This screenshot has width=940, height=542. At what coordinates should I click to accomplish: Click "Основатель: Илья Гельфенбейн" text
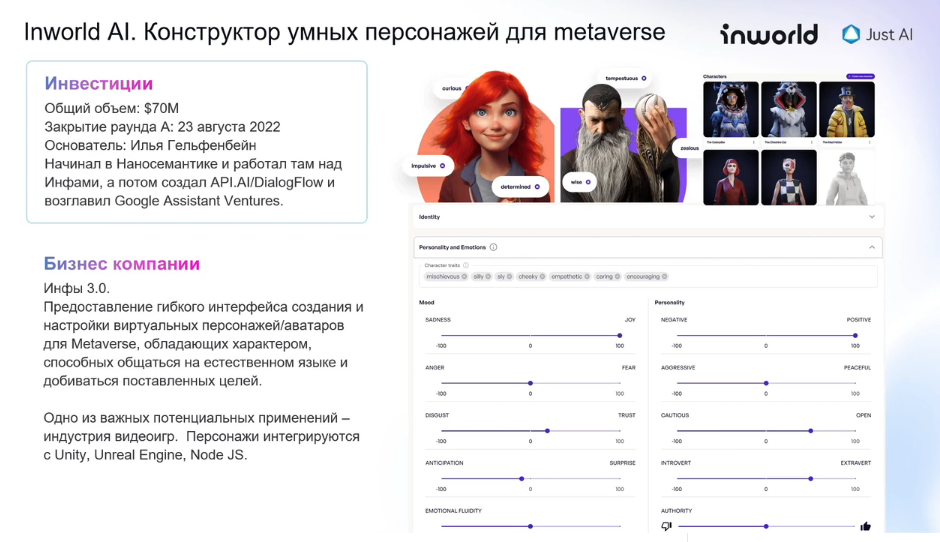(150, 146)
